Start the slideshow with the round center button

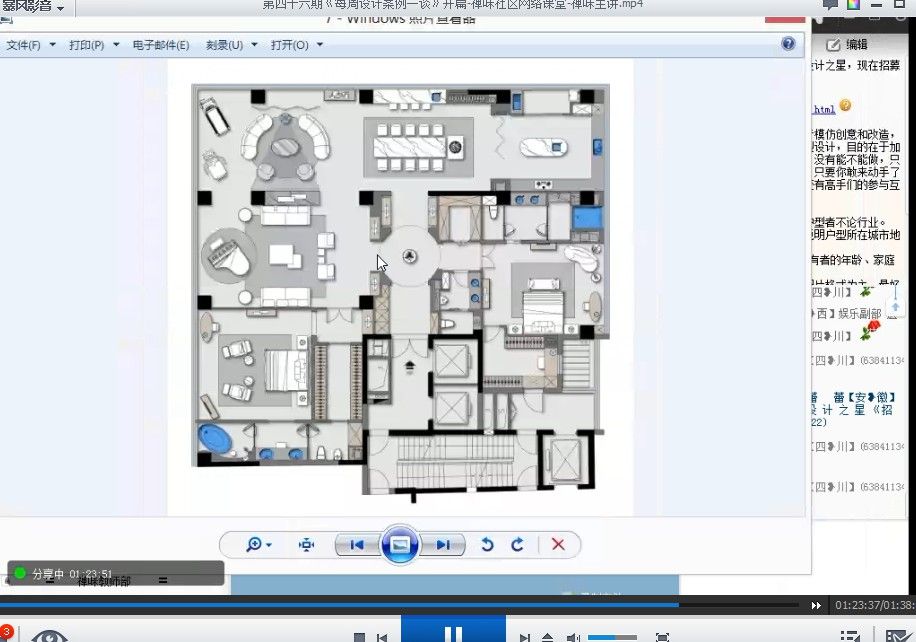(x=400, y=544)
